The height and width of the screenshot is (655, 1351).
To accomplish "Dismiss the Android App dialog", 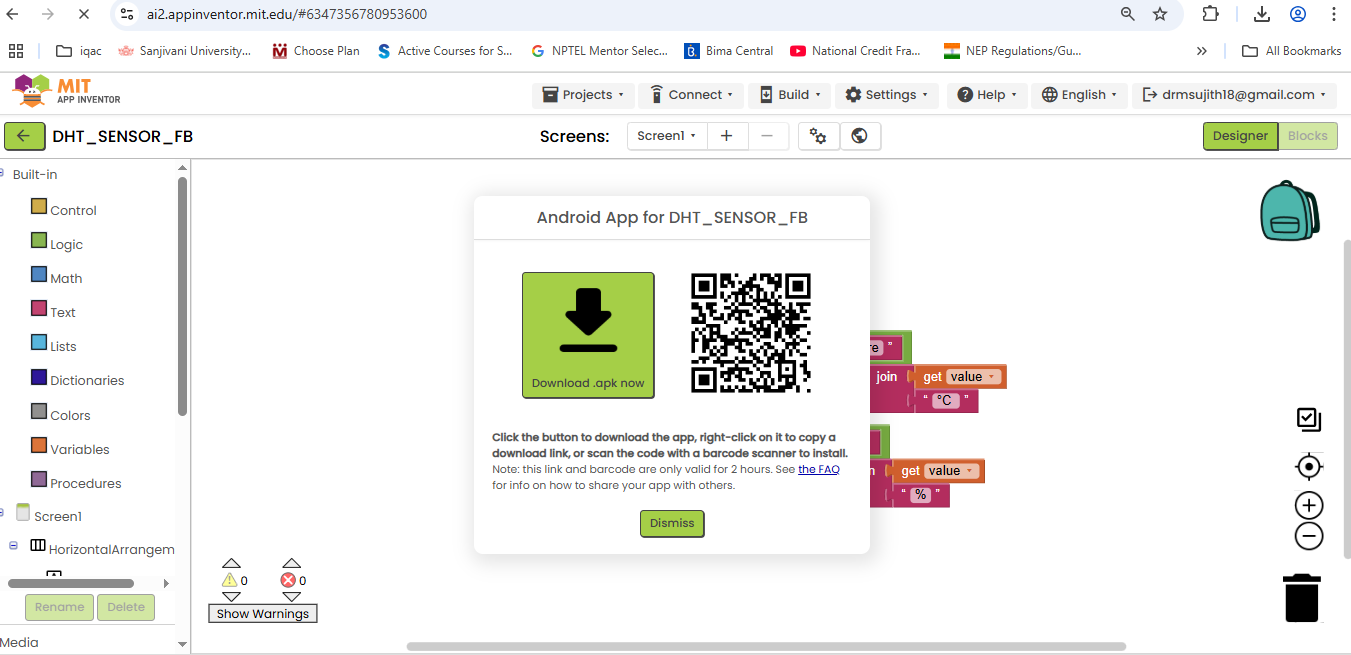I will [672, 523].
